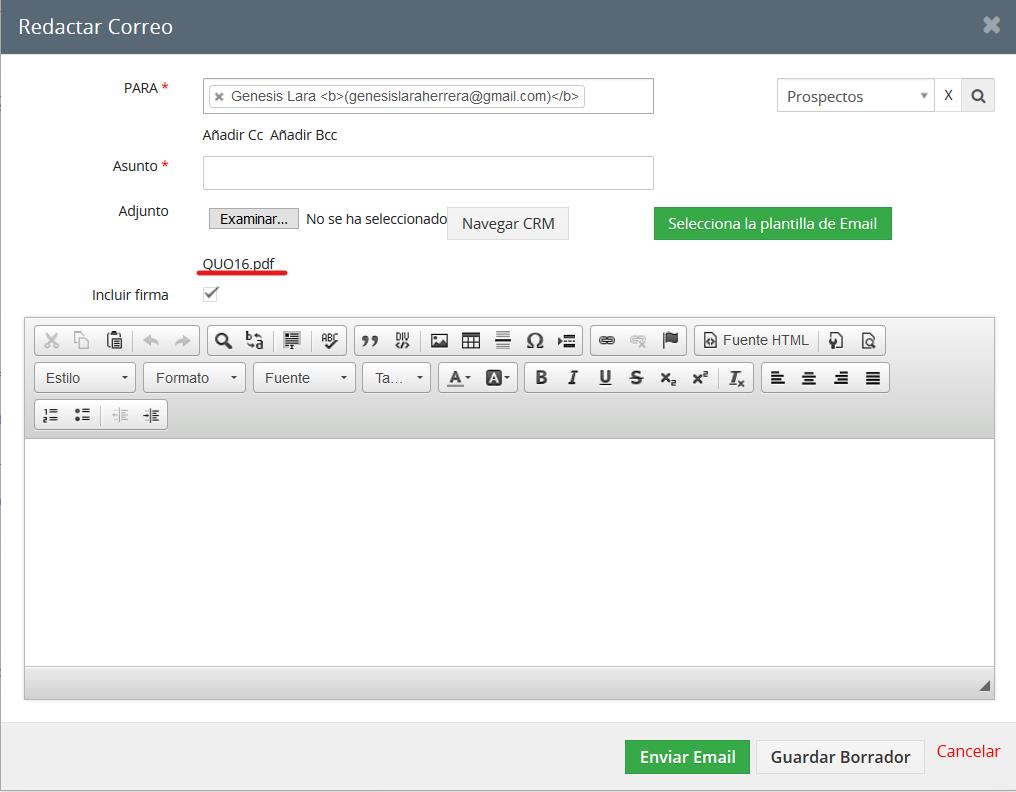Image resolution: width=1016 pixels, height=792 pixels.
Task: Switch to Fuente HTML source view
Action: (x=756, y=341)
